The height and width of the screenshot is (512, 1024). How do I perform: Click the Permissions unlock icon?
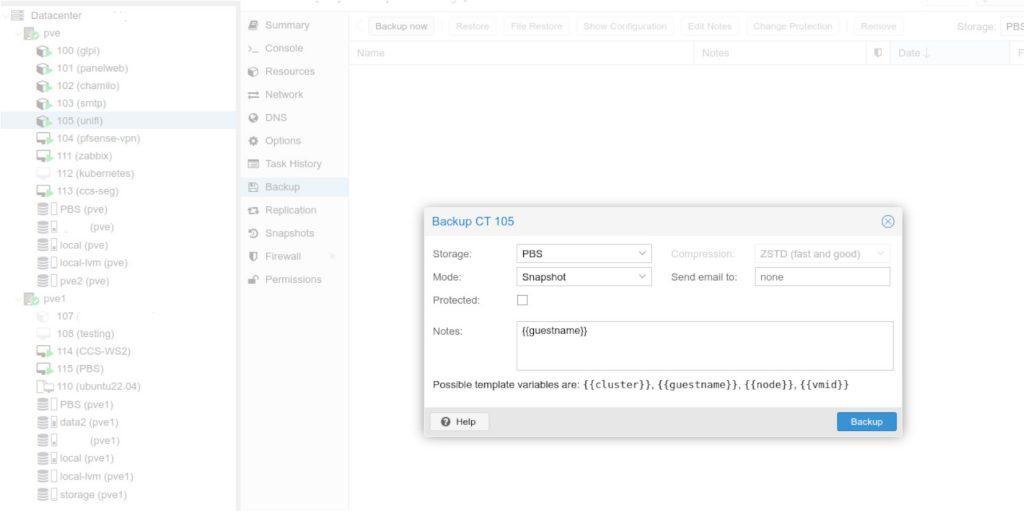coord(253,280)
